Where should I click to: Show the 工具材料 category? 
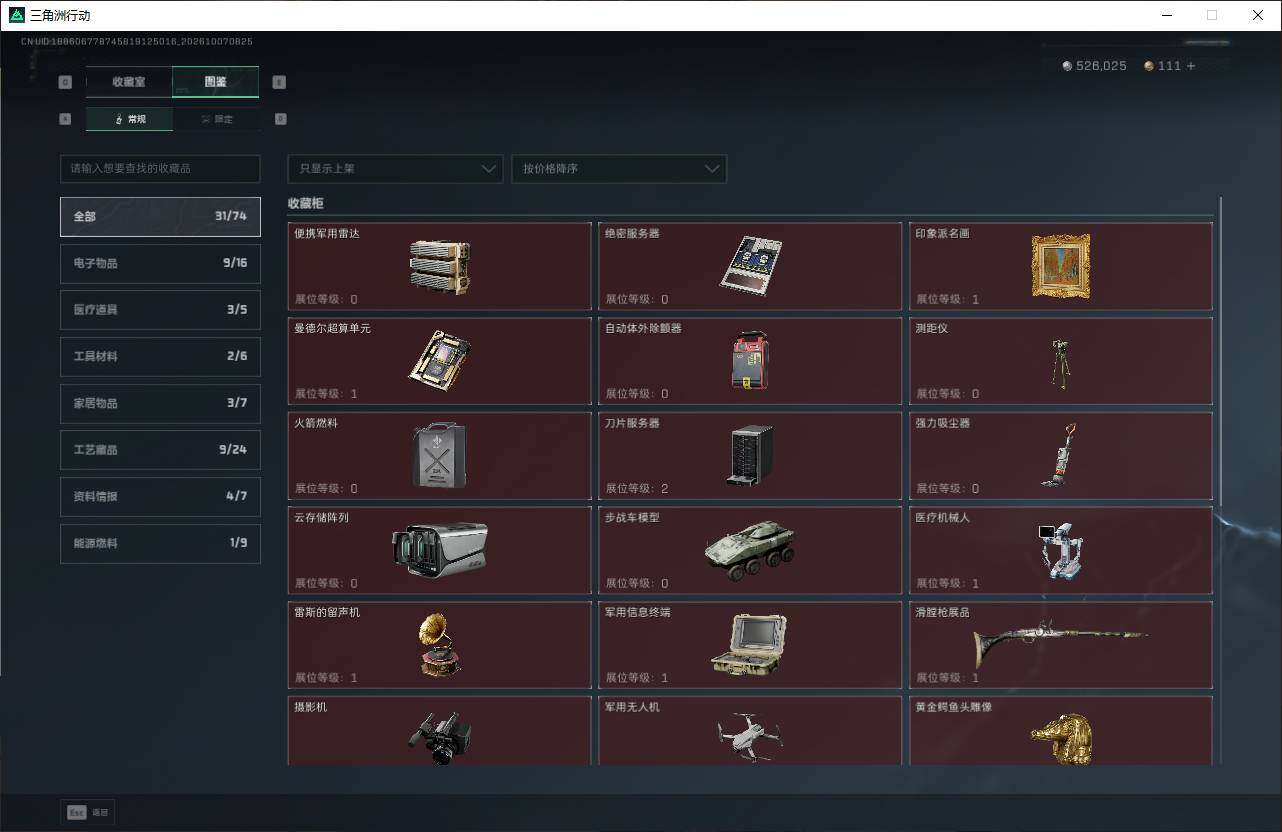160,356
